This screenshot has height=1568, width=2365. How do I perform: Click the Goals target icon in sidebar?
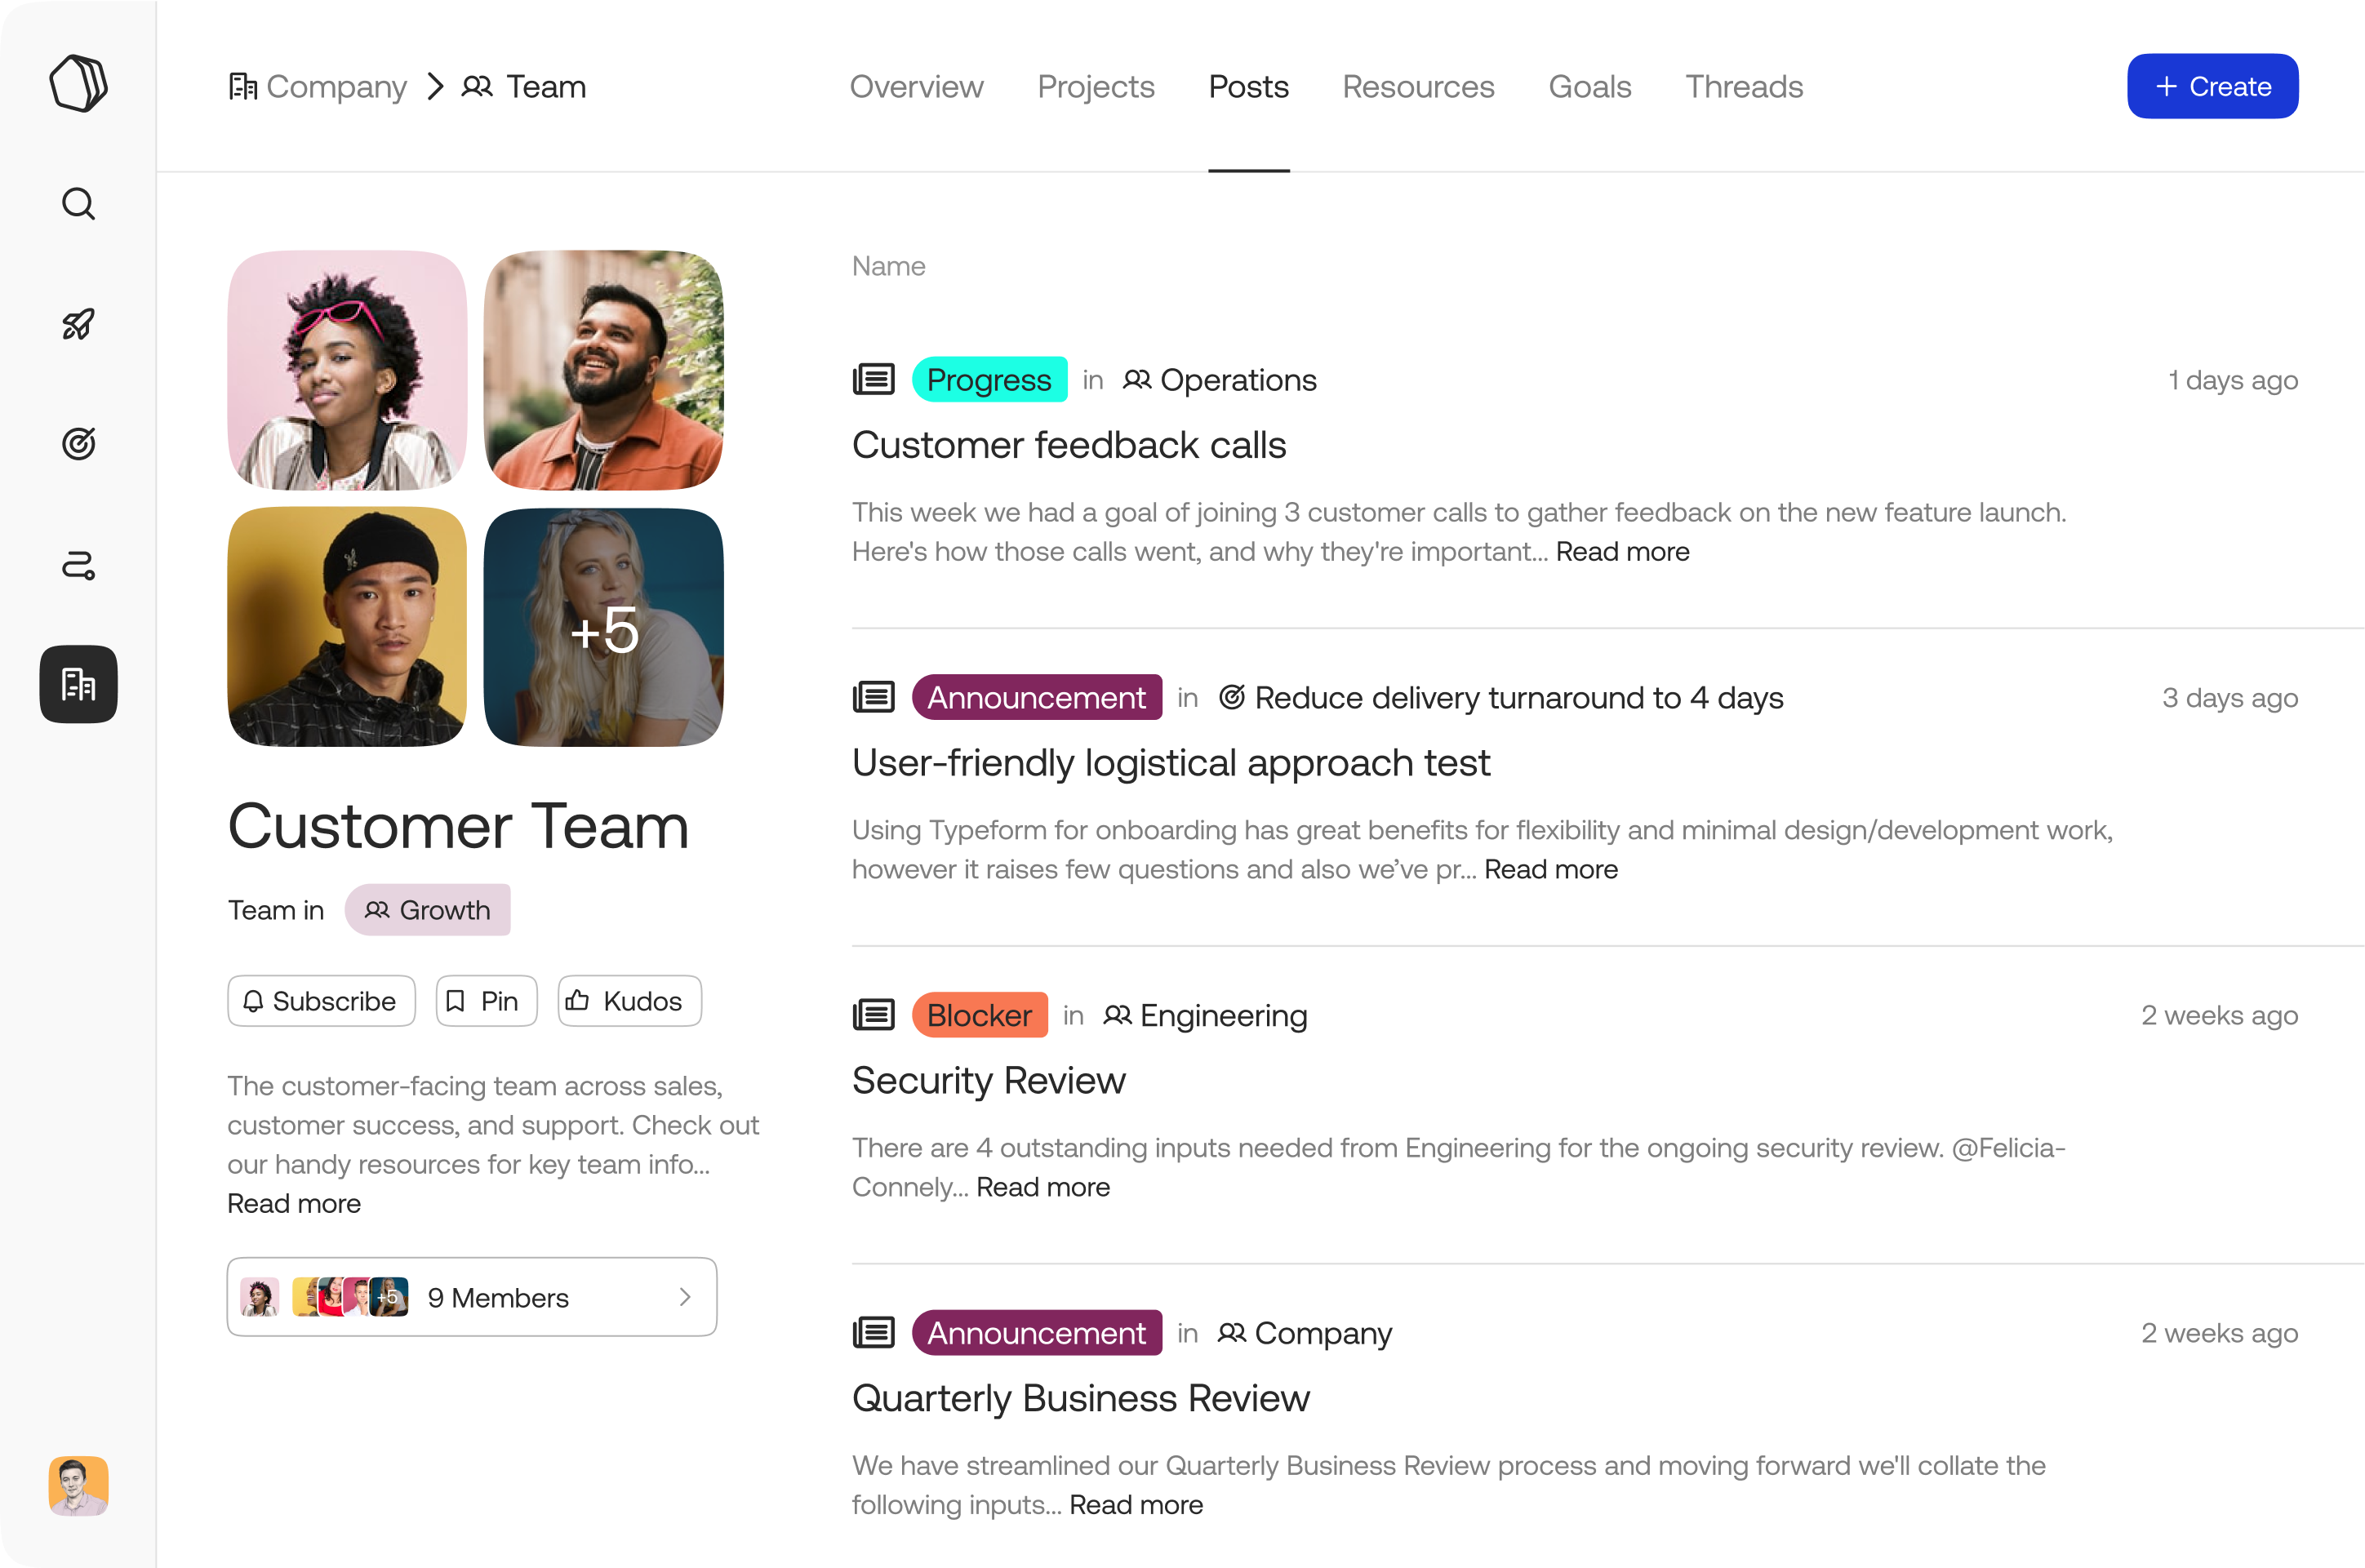coord(78,442)
